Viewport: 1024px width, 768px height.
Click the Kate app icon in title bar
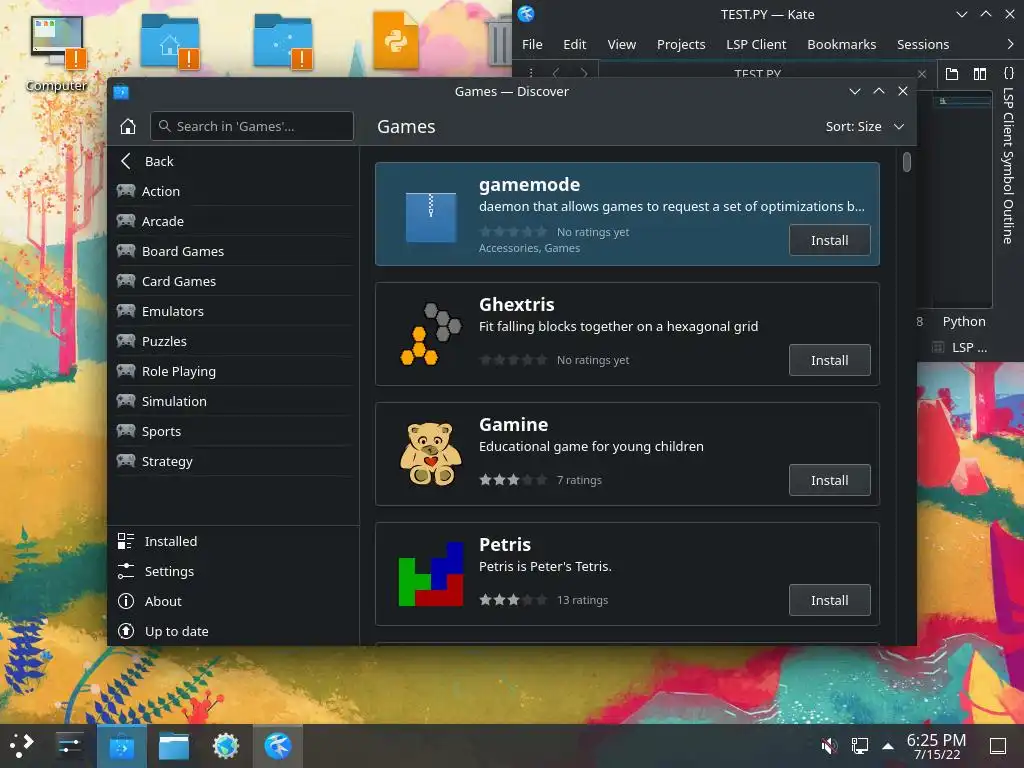(x=526, y=14)
